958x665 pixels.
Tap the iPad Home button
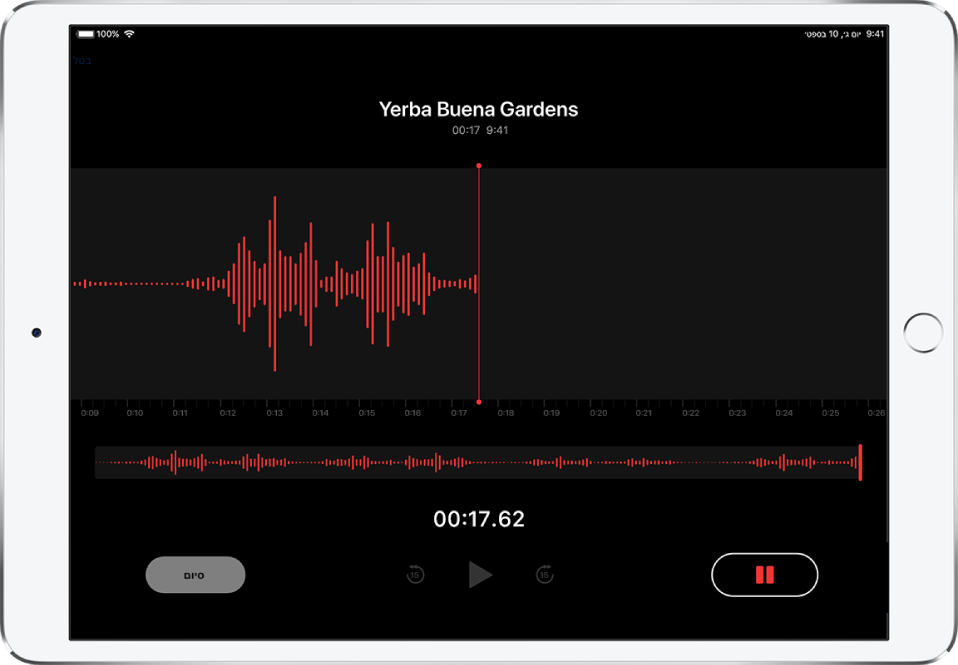point(923,332)
